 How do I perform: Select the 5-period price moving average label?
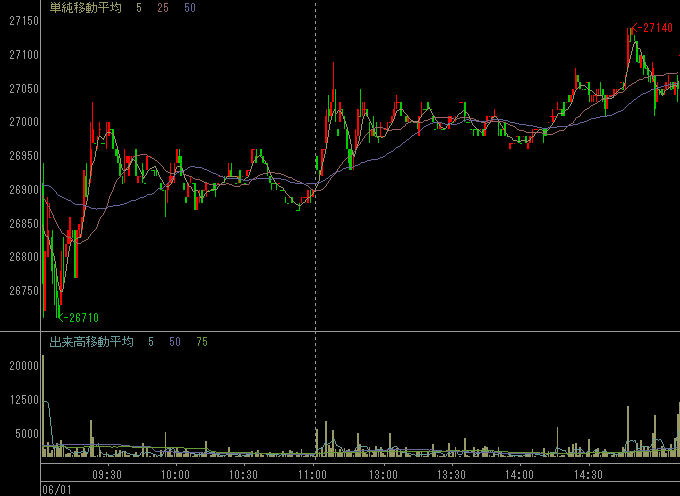[139, 7]
